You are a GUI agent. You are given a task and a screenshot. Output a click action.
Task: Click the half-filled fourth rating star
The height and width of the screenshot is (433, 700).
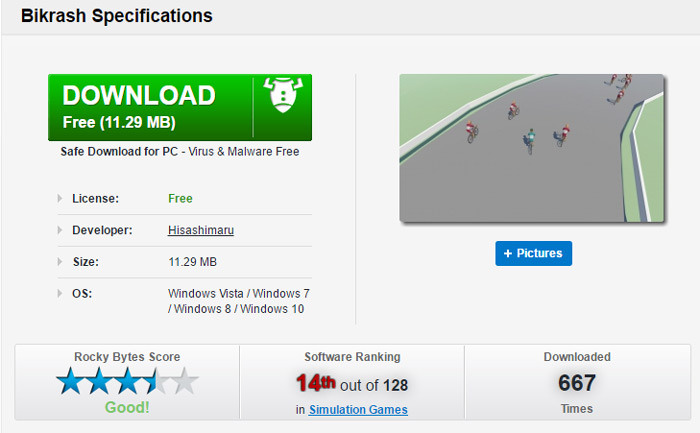156,381
